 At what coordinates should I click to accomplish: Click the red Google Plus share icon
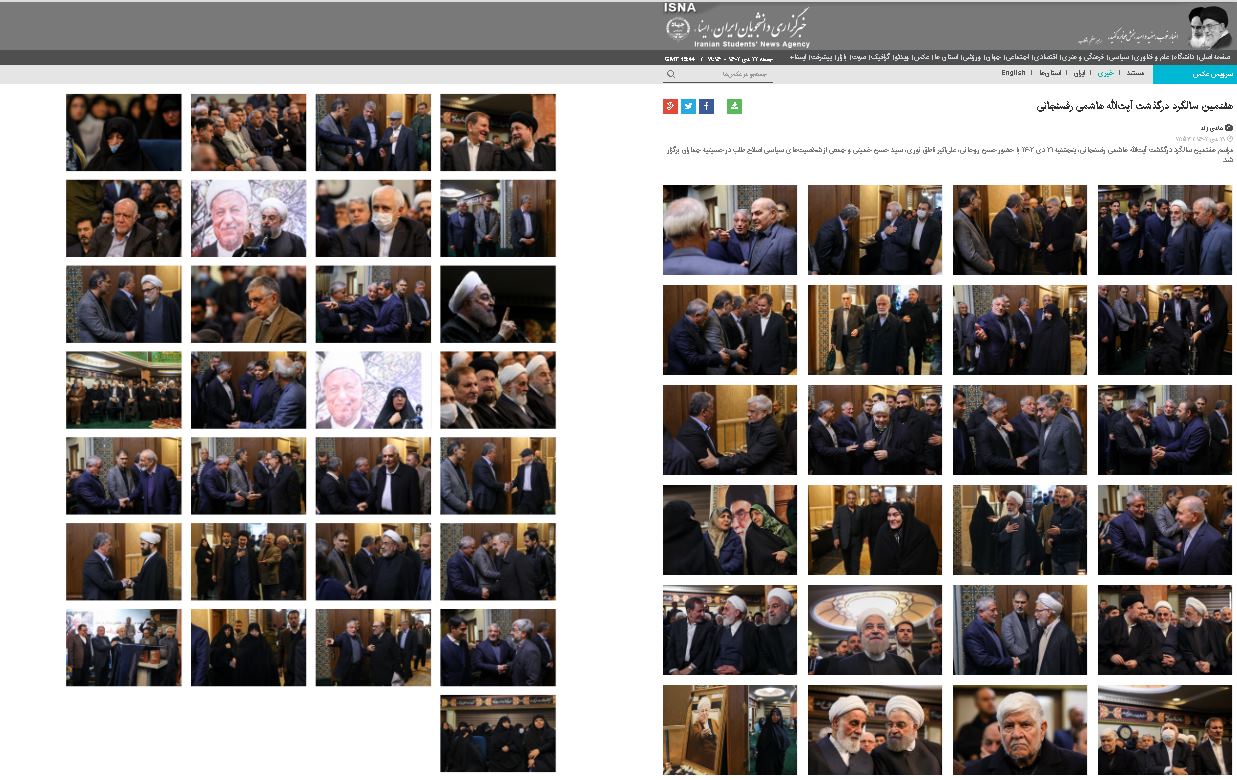click(670, 106)
